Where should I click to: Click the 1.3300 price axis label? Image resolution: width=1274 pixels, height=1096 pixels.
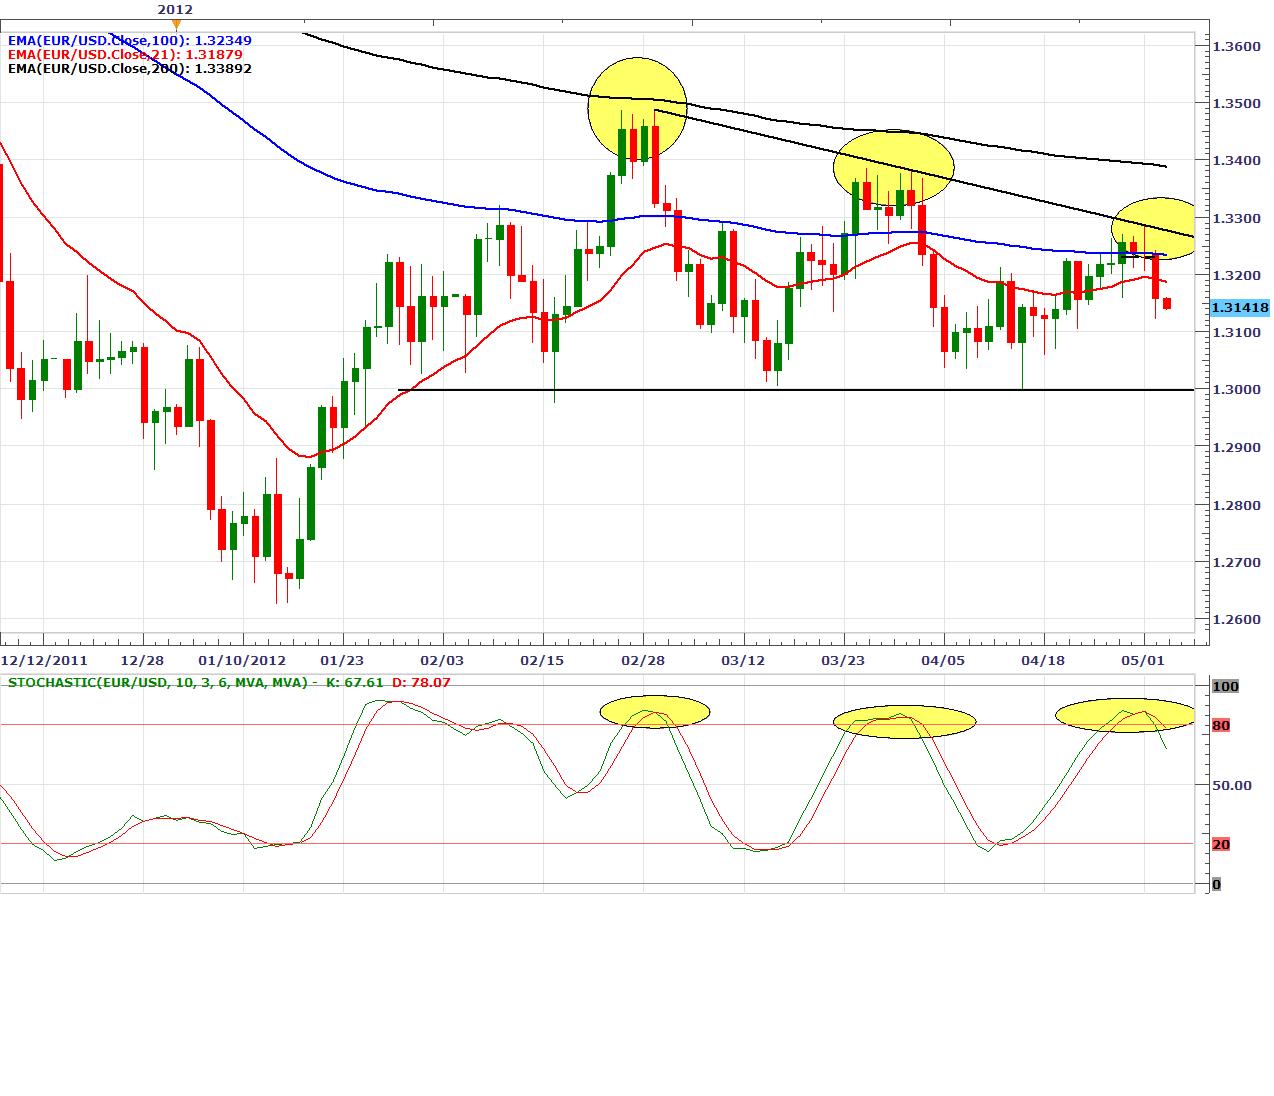[x=1235, y=218]
